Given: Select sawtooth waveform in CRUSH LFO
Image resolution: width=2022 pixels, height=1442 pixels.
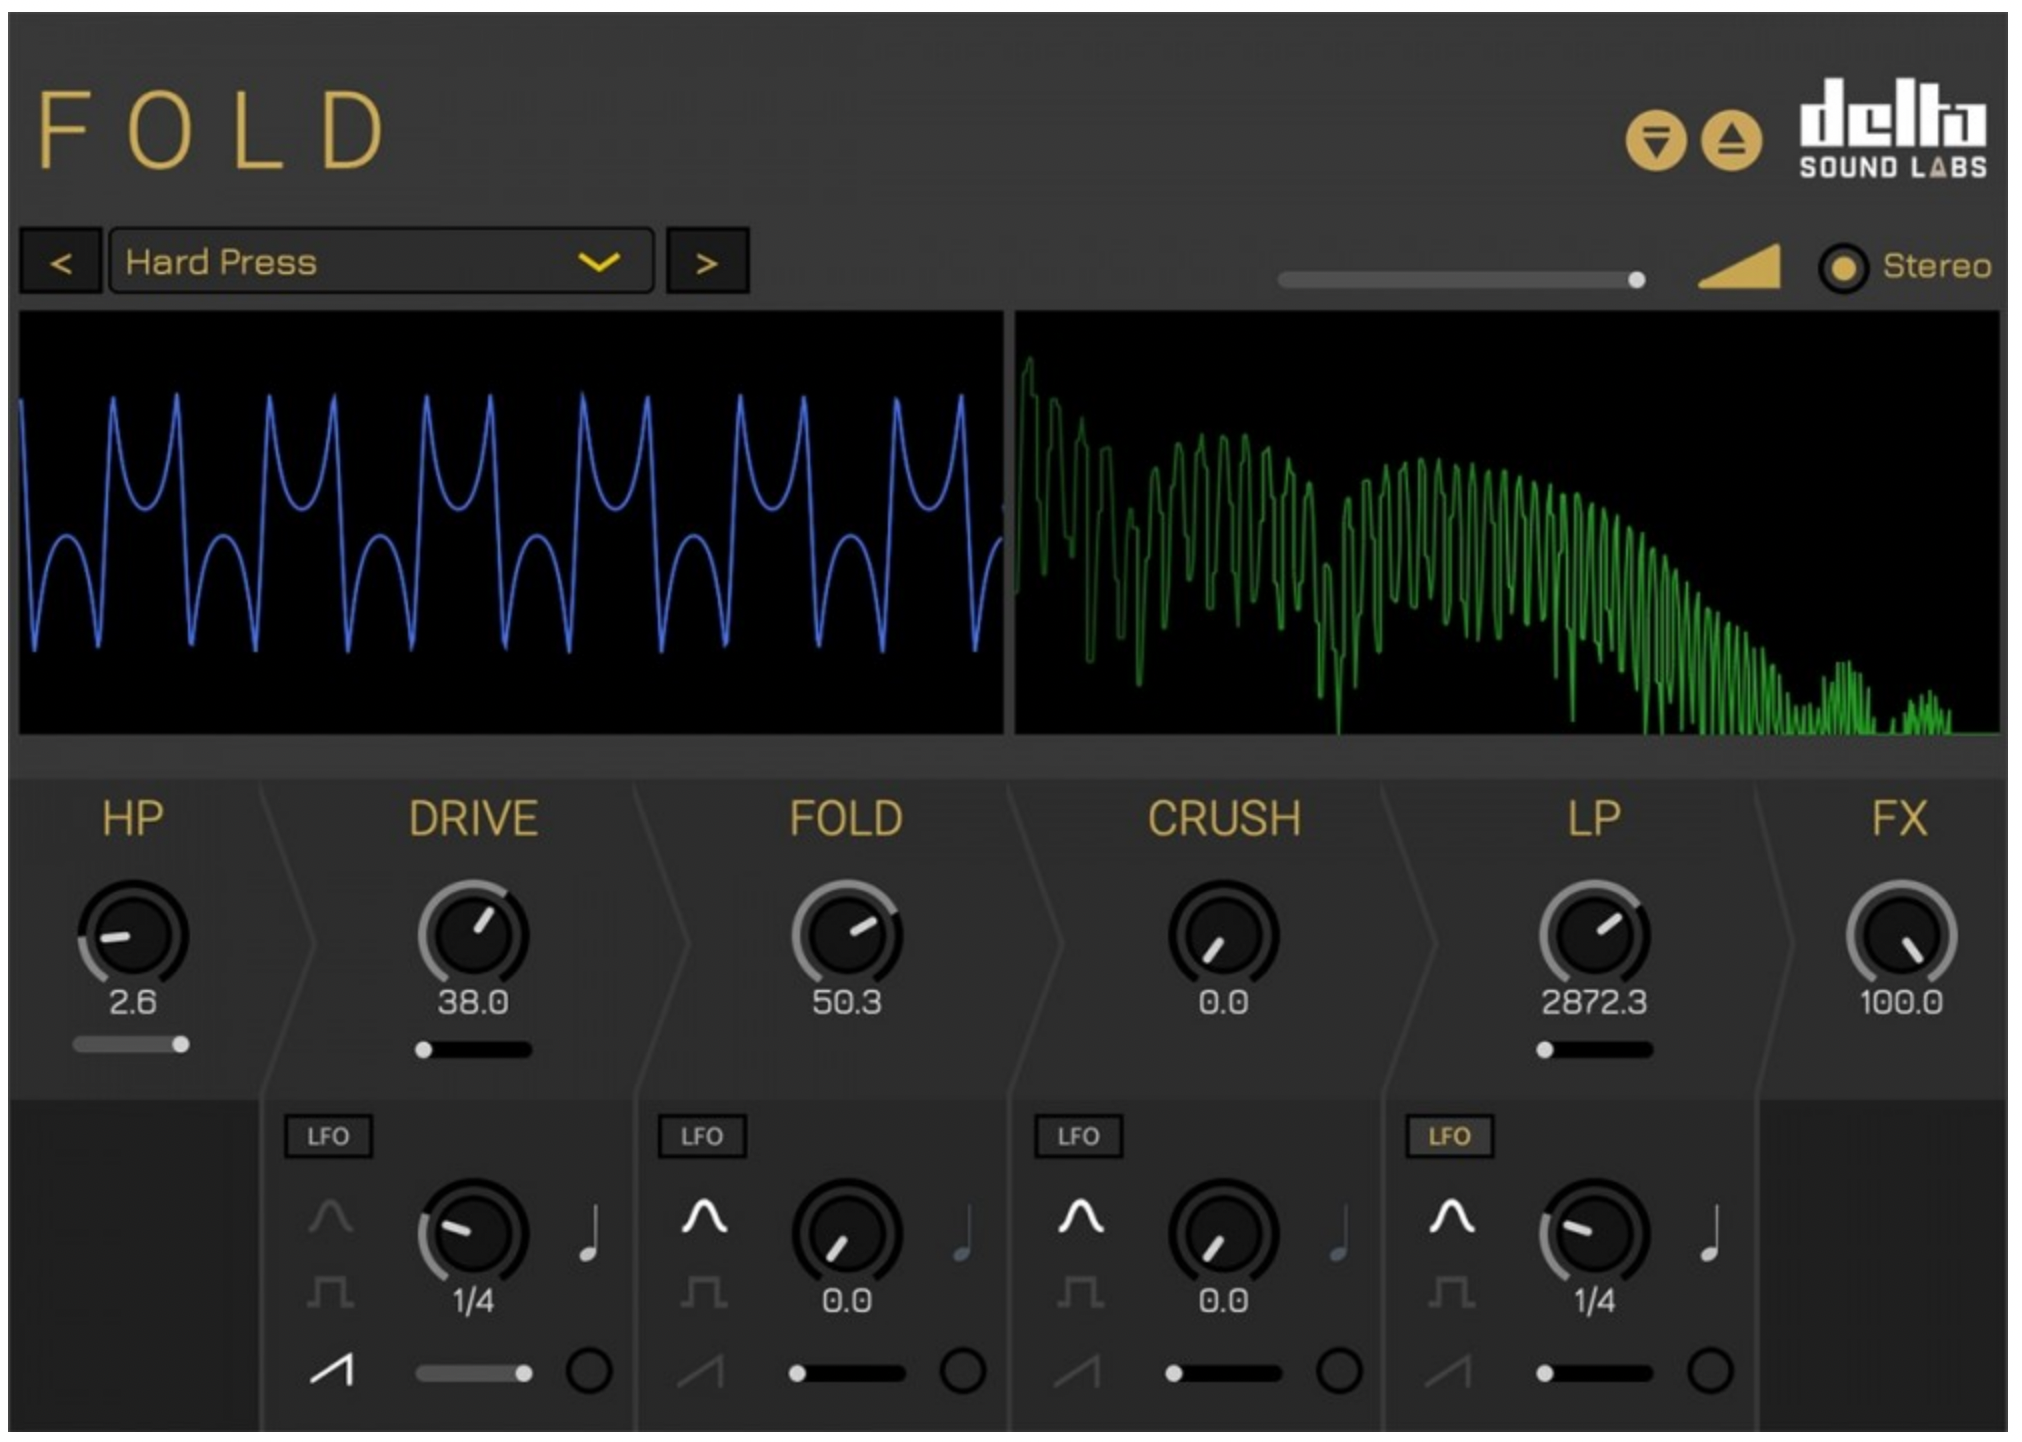Looking at the screenshot, I should pyautogui.click(x=1078, y=1371).
